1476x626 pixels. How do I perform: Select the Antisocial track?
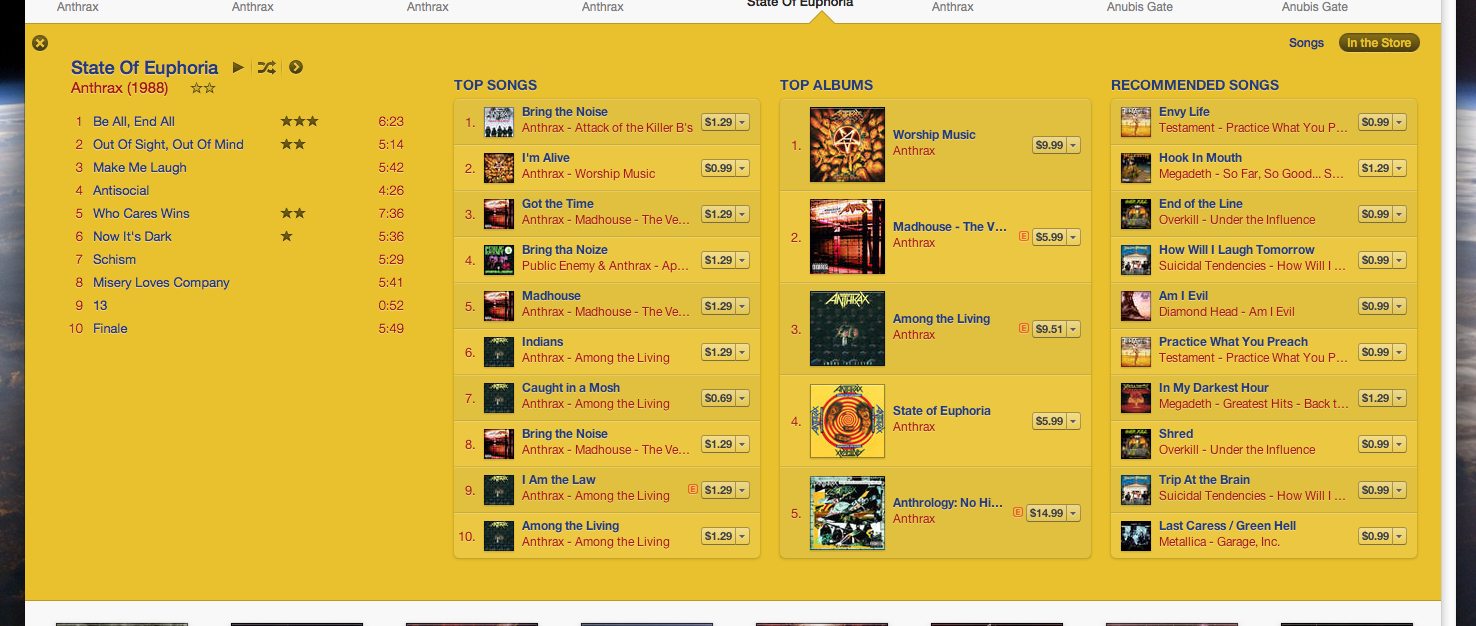(x=121, y=190)
